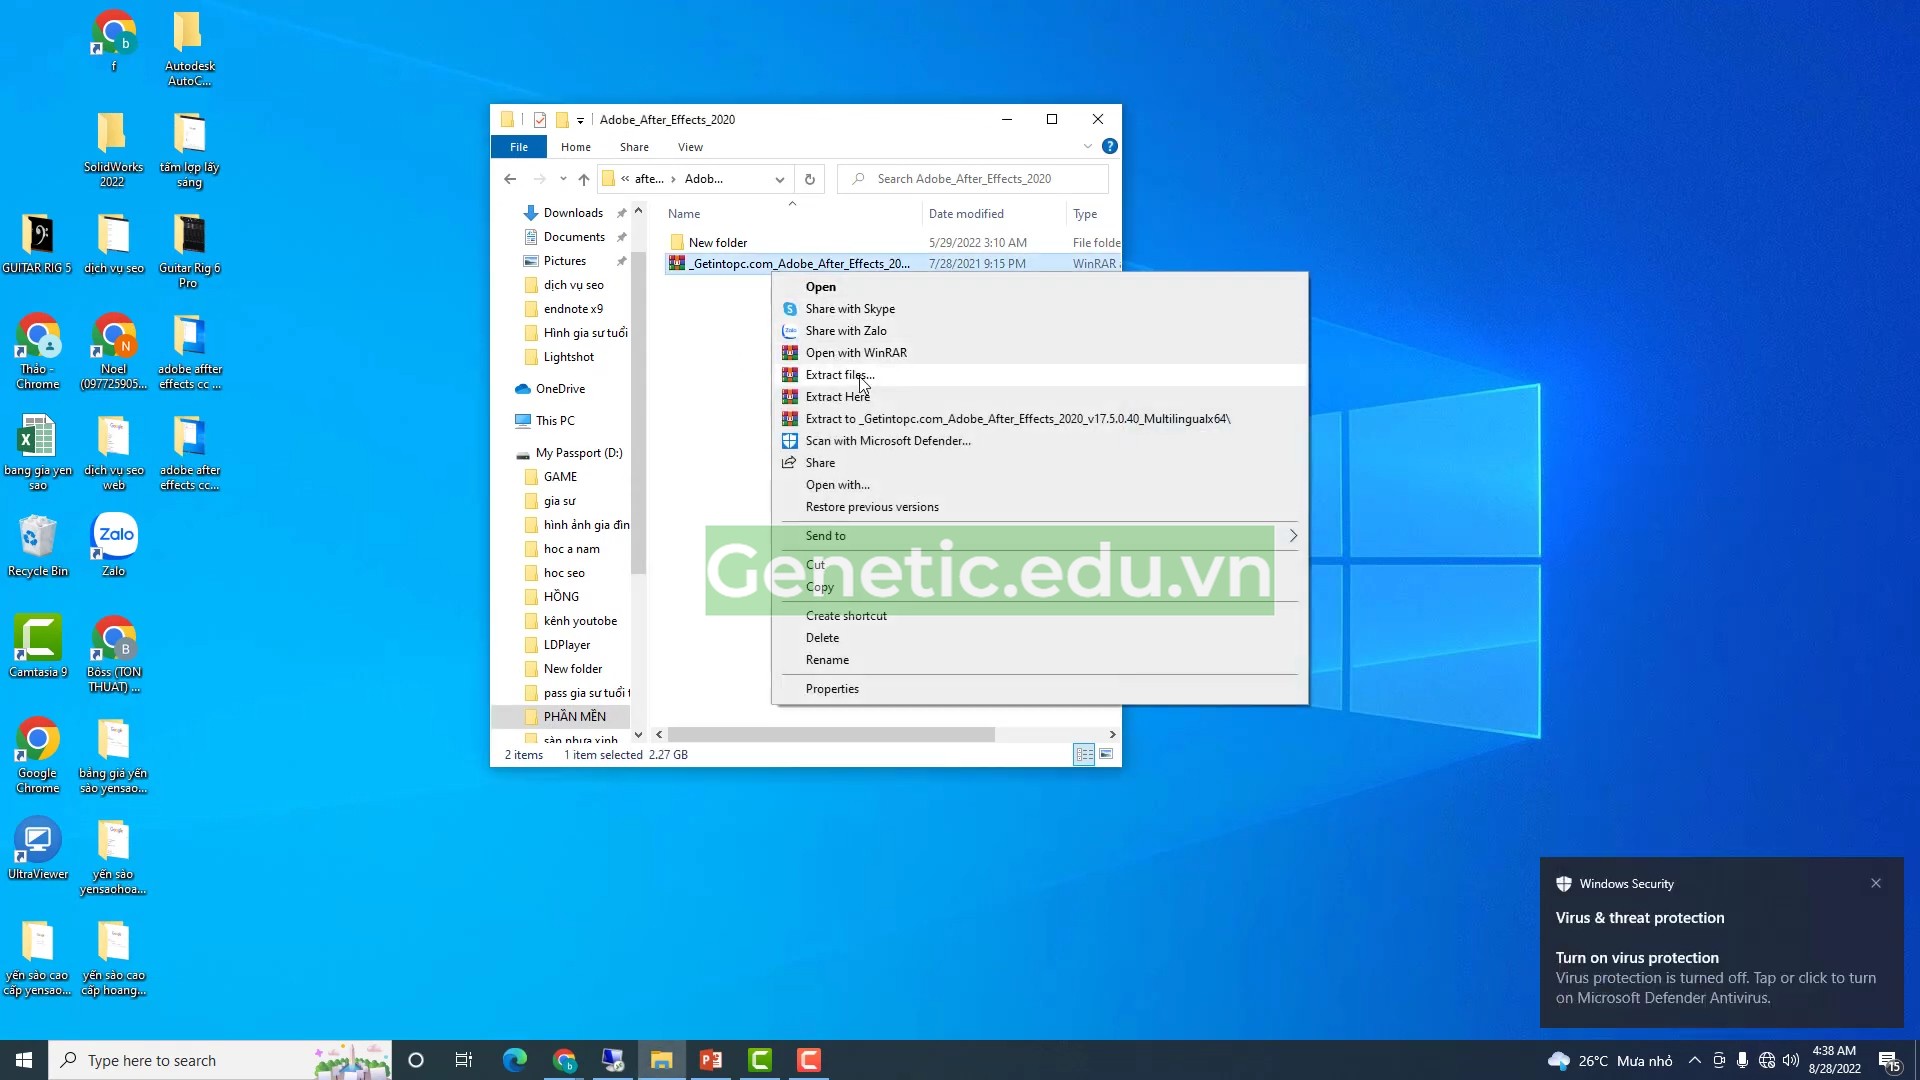This screenshot has height=1080, width=1920.
Task: Open UltraViewer desktop icon
Action: point(38,849)
